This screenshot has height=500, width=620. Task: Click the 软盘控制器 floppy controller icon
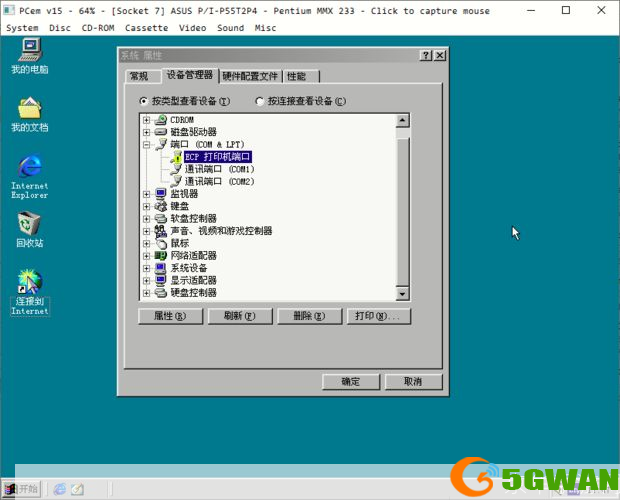click(161, 218)
